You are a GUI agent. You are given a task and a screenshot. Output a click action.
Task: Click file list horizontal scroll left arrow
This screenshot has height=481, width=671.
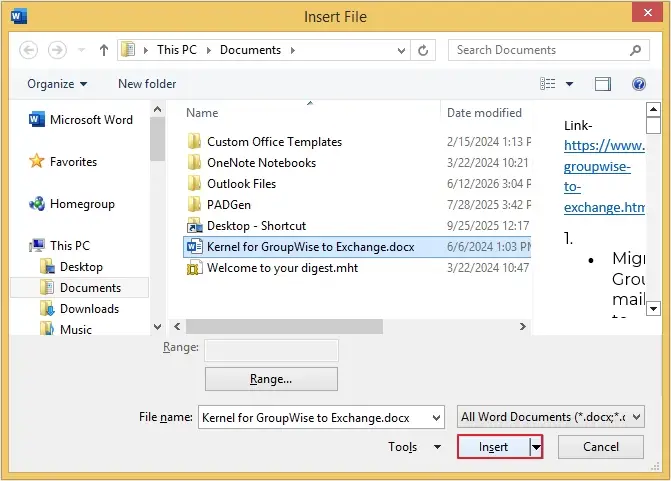click(177, 327)
